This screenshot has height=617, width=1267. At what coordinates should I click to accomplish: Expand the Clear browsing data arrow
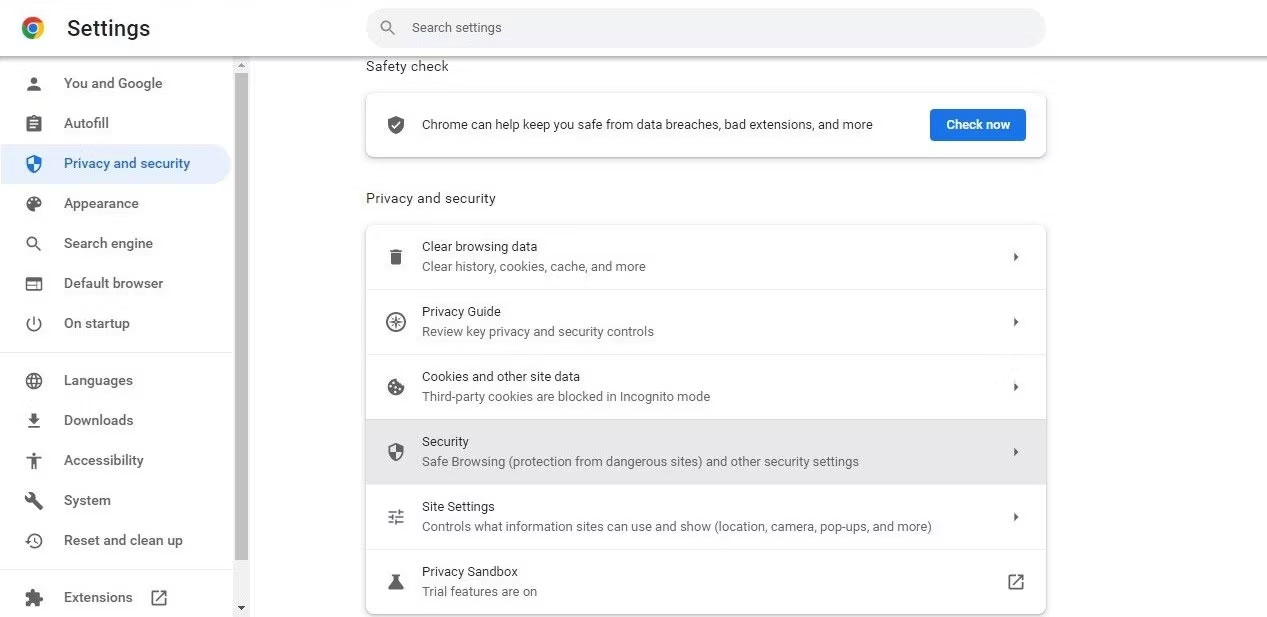click(x=1015, y=257)
